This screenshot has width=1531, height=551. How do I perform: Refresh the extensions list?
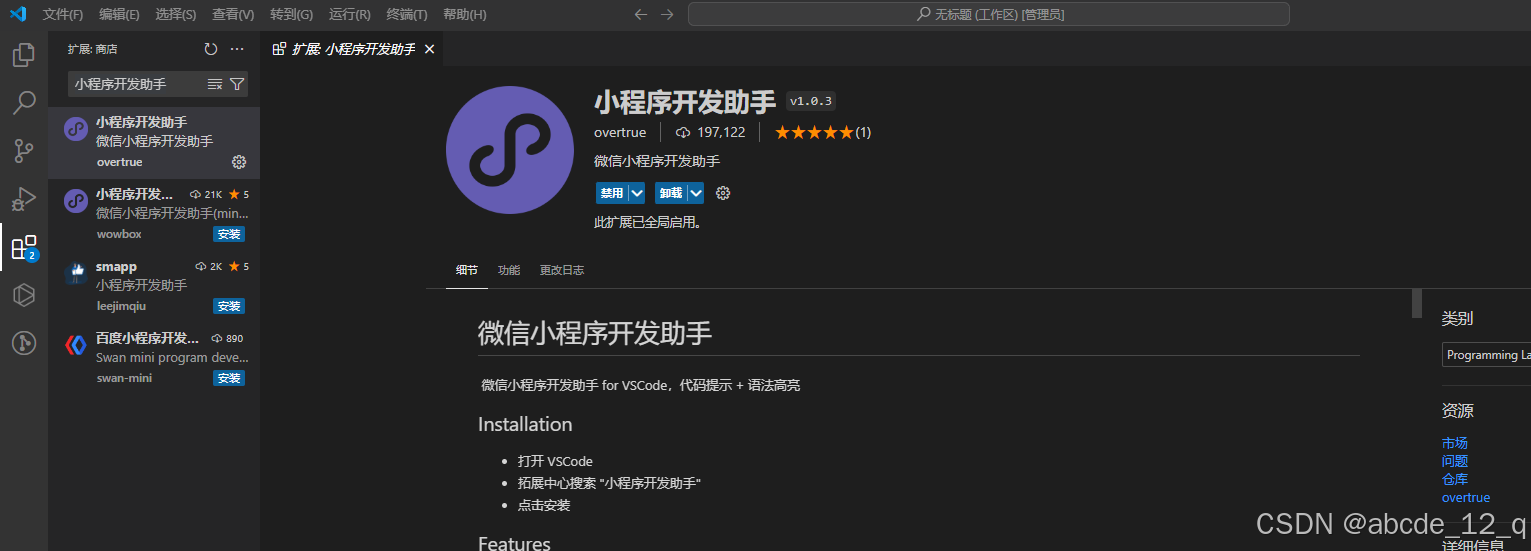(x=210, y=49)
